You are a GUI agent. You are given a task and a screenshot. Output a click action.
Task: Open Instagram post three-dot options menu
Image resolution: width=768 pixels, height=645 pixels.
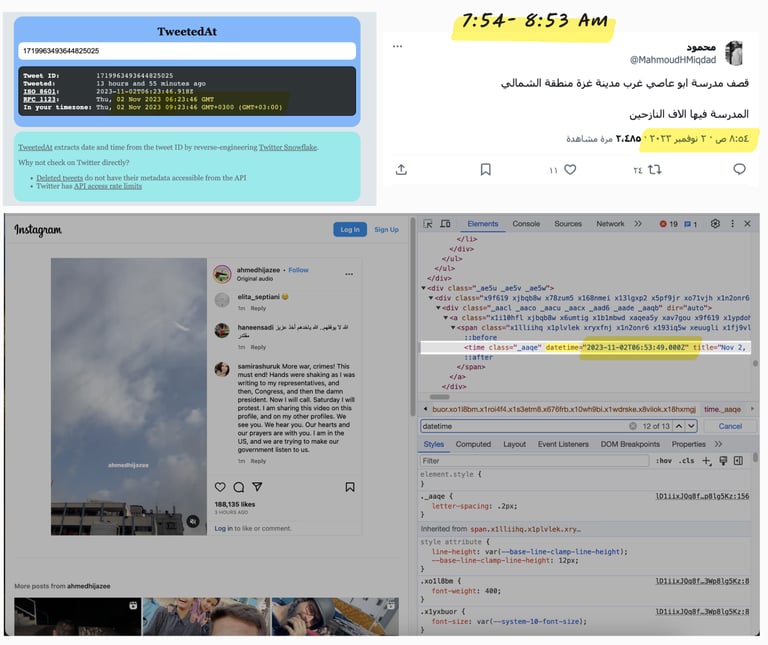tap(349, 274)
